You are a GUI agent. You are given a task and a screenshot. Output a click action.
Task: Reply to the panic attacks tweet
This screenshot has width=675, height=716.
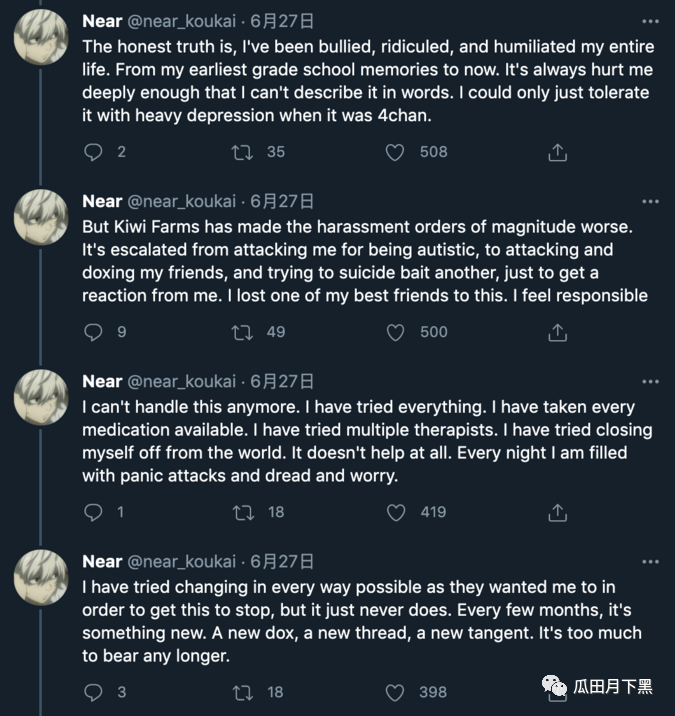pos(94,512)
